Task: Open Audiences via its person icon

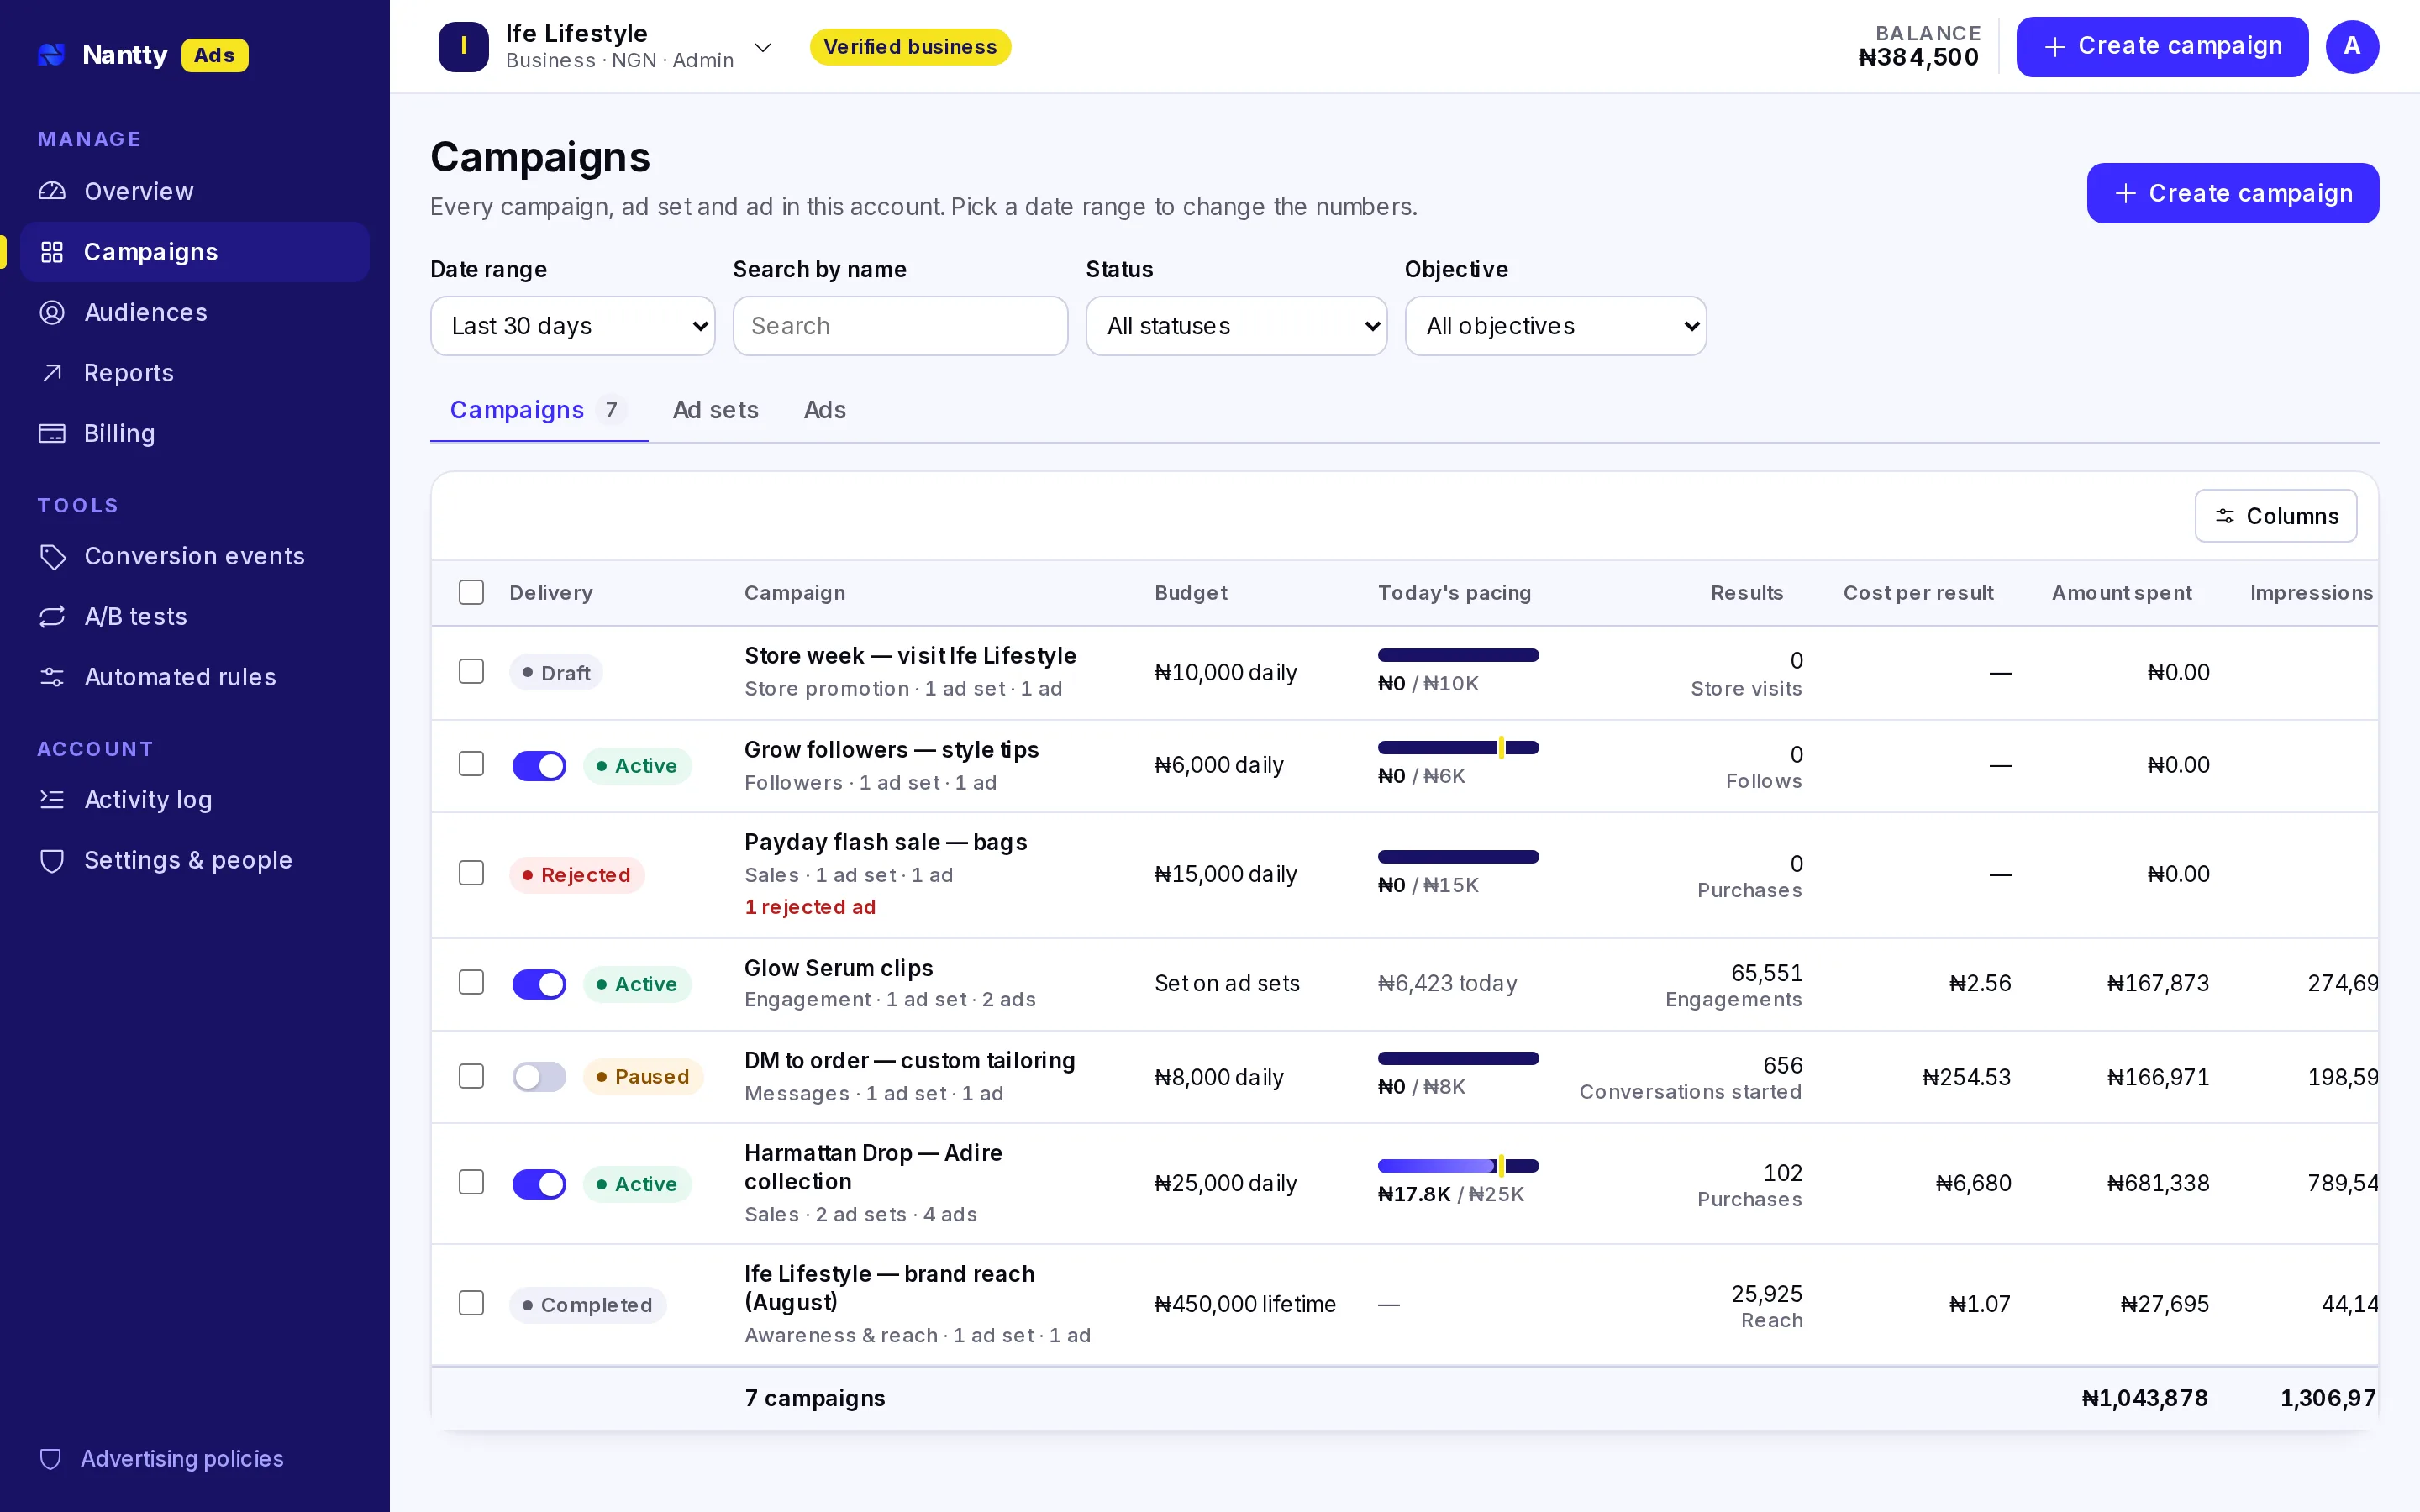Action: click(x=52, y=312)
